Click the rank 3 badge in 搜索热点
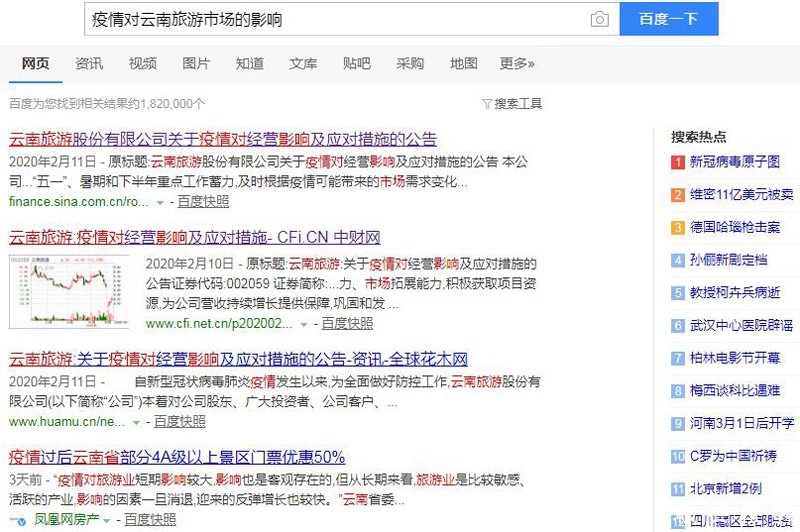 click(678, 227)
